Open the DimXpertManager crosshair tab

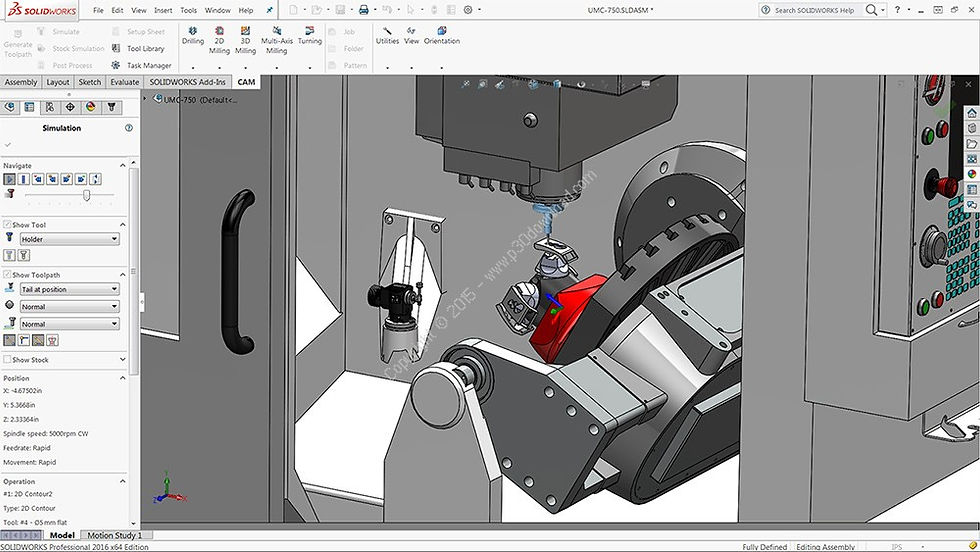pyautogui.click(x=70, y=108)
